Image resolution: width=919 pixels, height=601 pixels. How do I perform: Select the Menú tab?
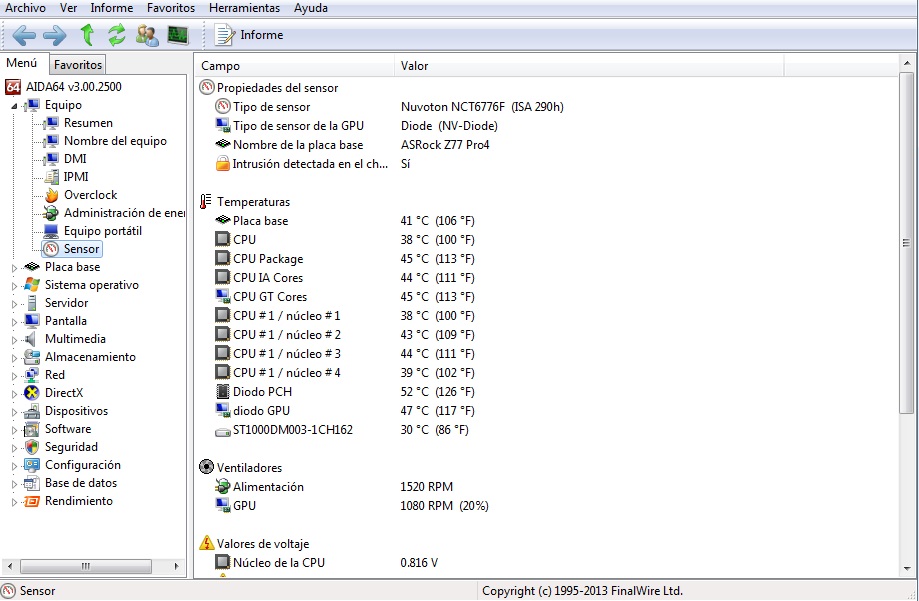click(x=22, y=63)
